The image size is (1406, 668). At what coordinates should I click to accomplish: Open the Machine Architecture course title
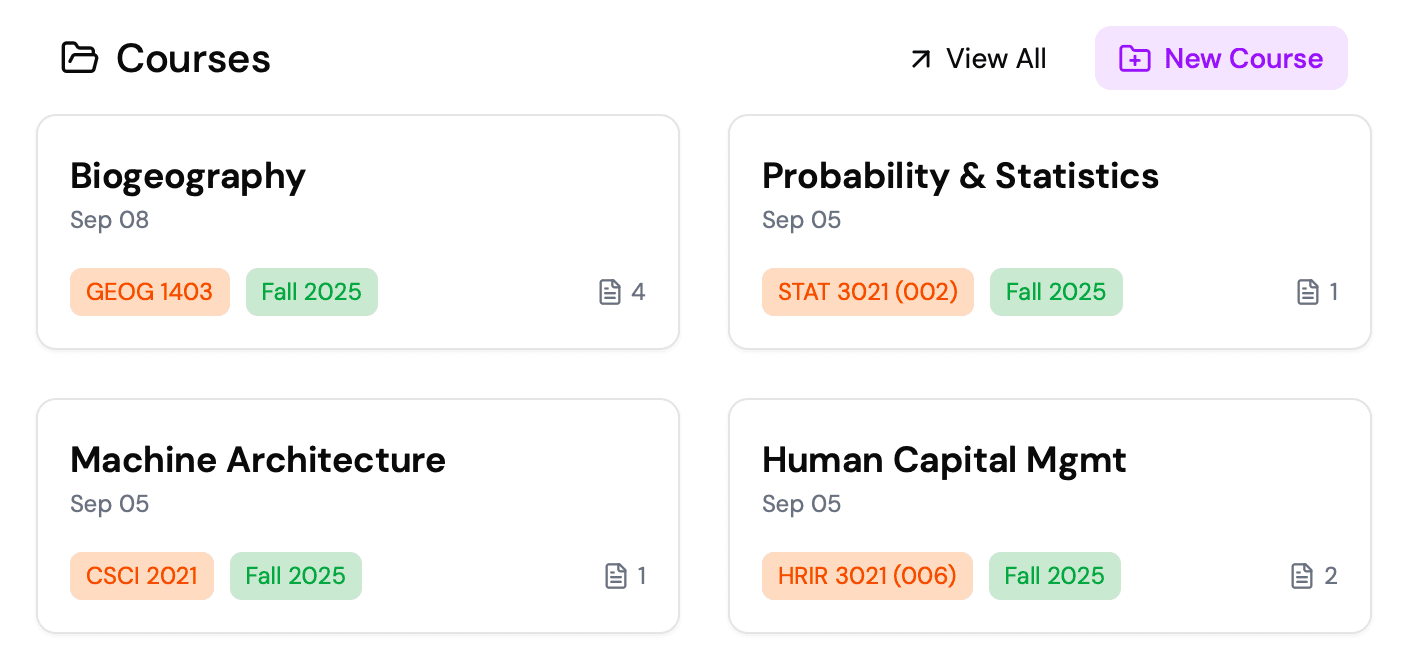pyautogui.click(x=258, y=460)
